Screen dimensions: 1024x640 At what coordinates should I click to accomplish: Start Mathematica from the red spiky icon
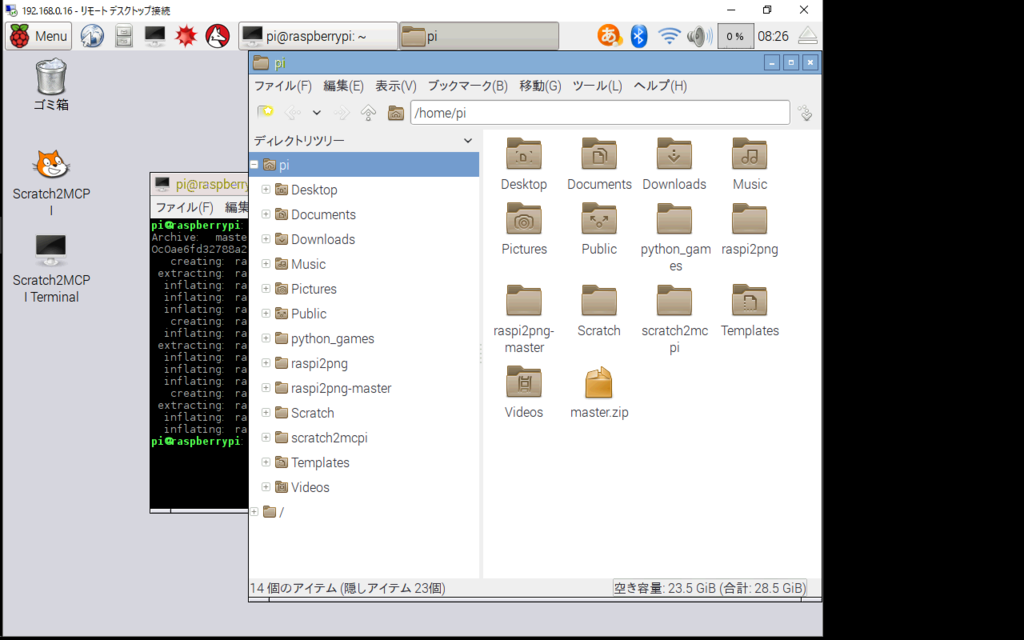(x=186, y=36)
